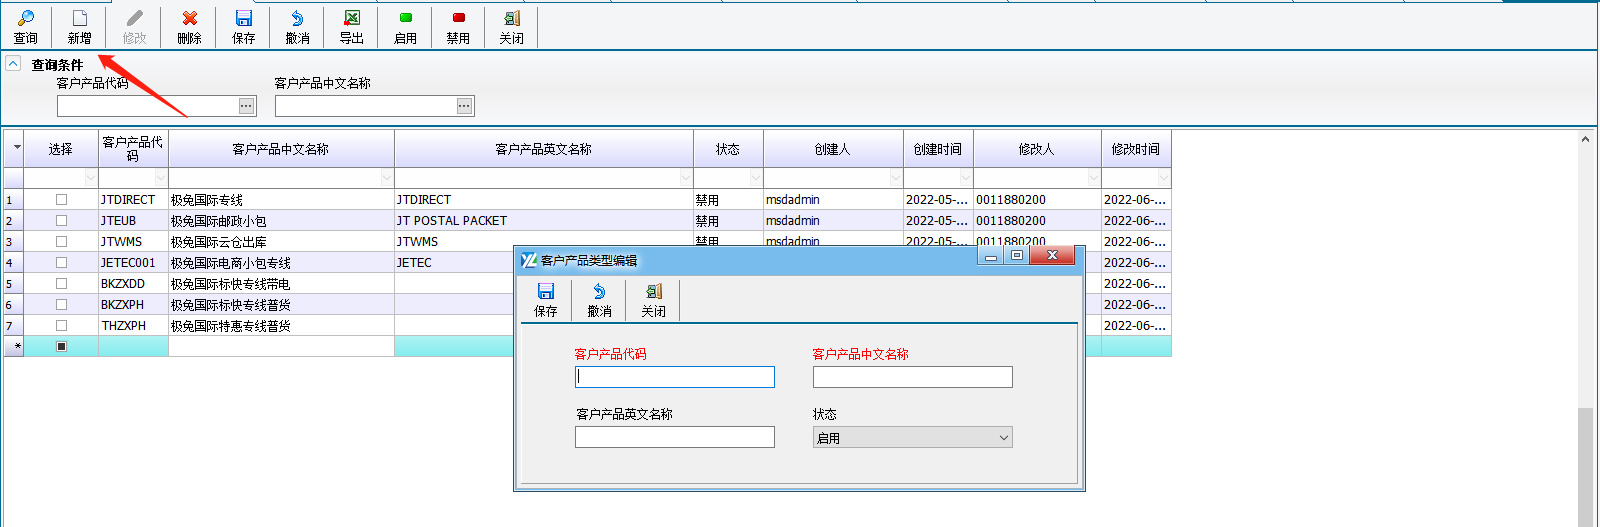The image size is (1600, 527).
Task: Tick the checkbox for row THZXPH
Action: tap(61, 326)
